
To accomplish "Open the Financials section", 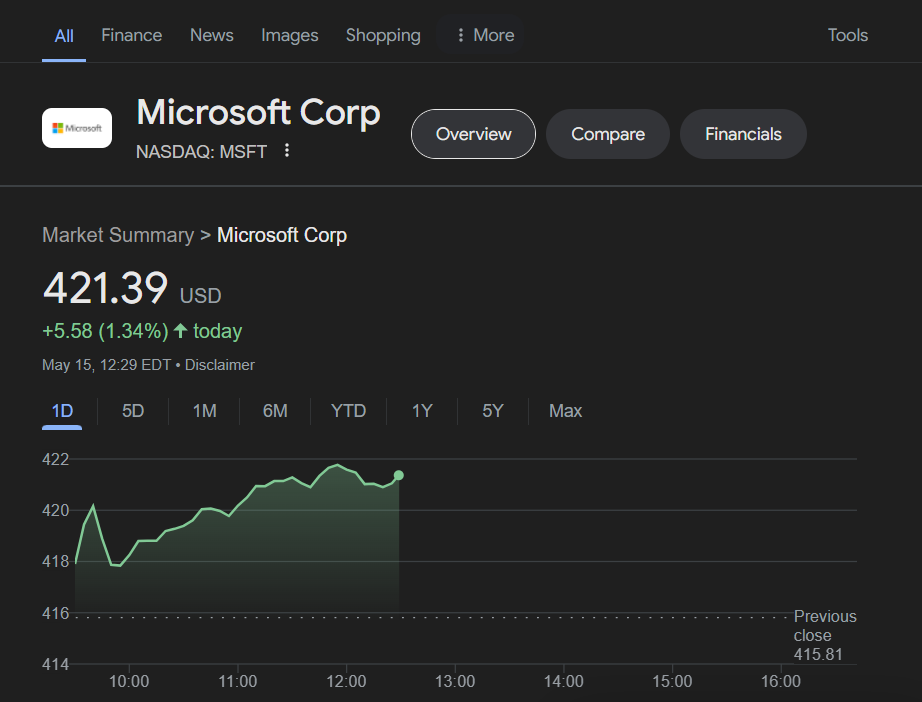I will click(743, 134).
